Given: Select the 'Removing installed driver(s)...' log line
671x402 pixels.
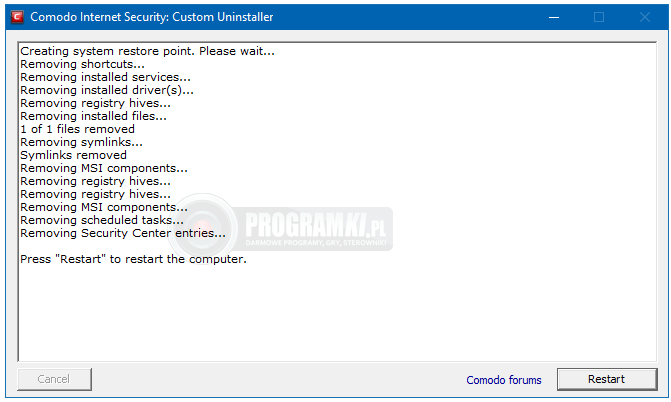Looking at the screenshot, I should pos(107,90).
